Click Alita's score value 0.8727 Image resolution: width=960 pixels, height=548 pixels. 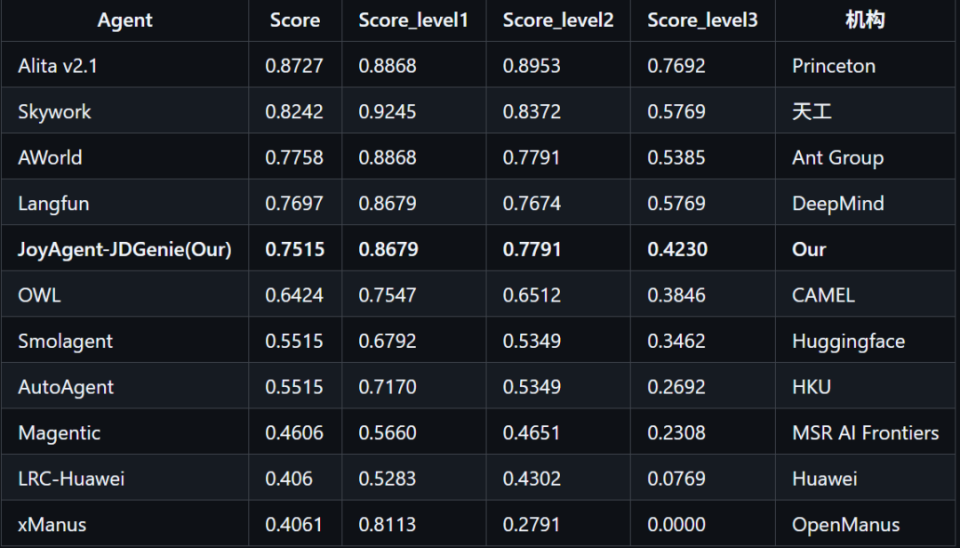click(294, 66)
